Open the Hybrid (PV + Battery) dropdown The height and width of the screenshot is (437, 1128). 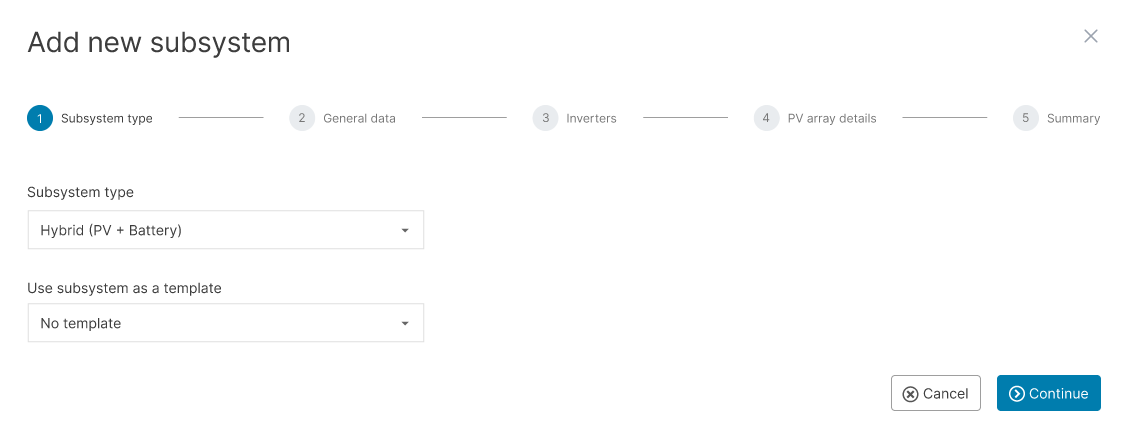(x=225, y=230)
